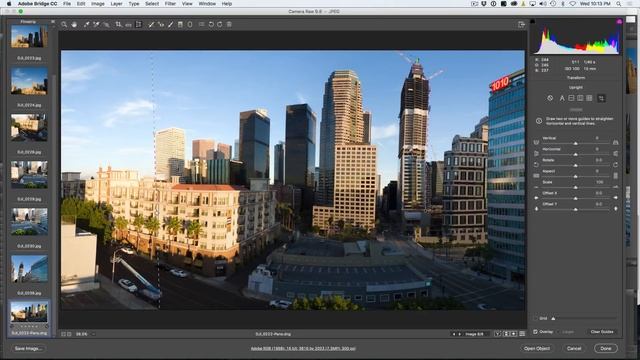Screen dimensions: 640x360
Task: Go to next image arrow
Action: click(x=460, y=334)
